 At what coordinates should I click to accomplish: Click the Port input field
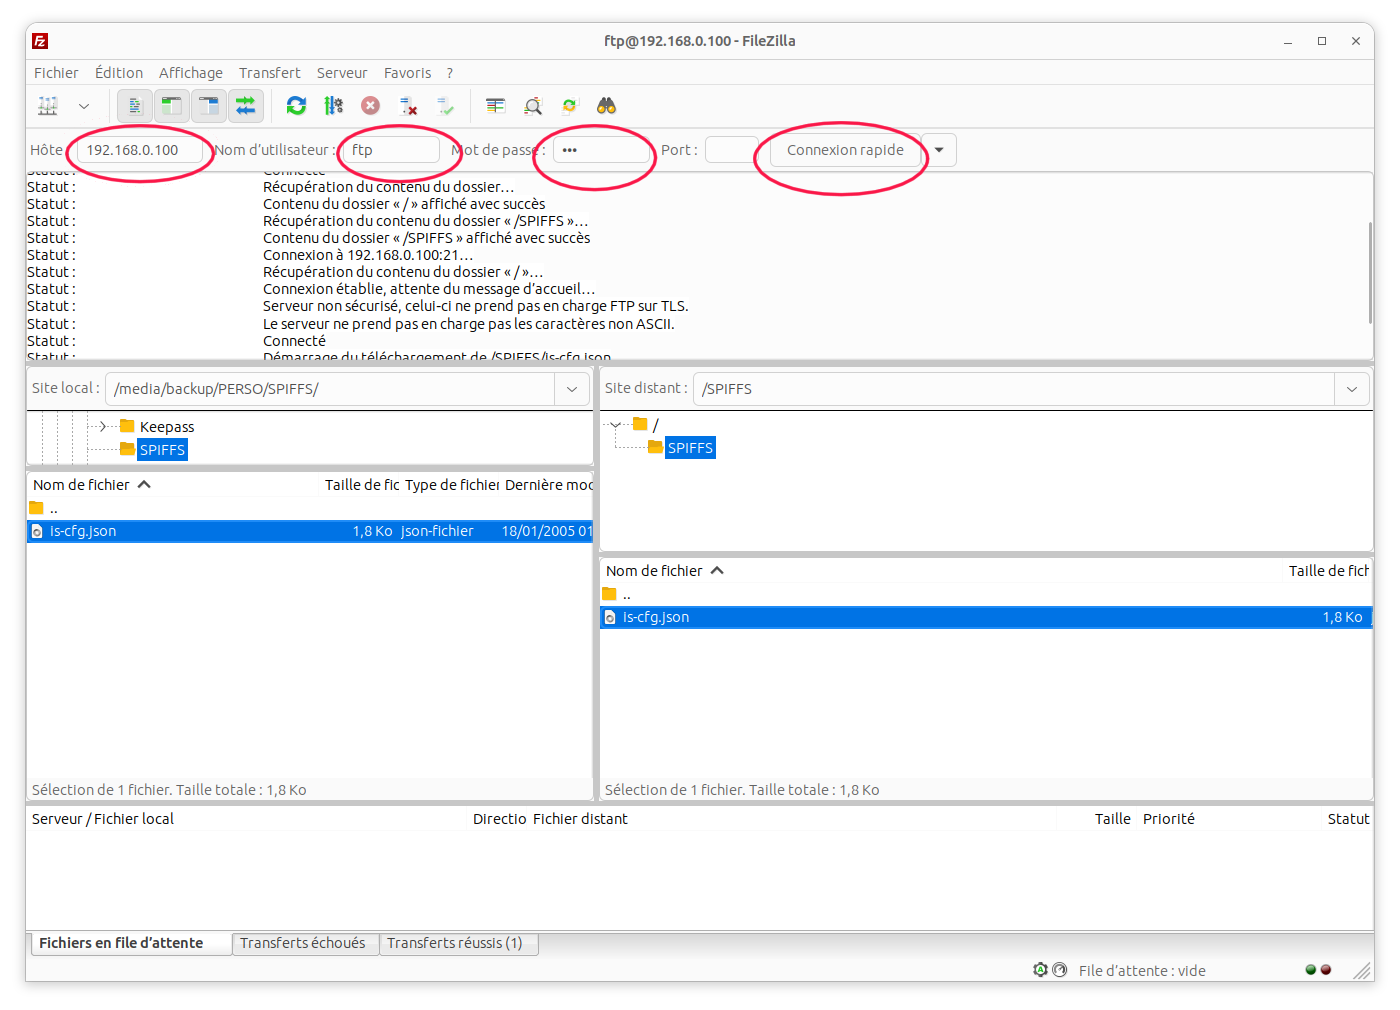click(731, 150)
